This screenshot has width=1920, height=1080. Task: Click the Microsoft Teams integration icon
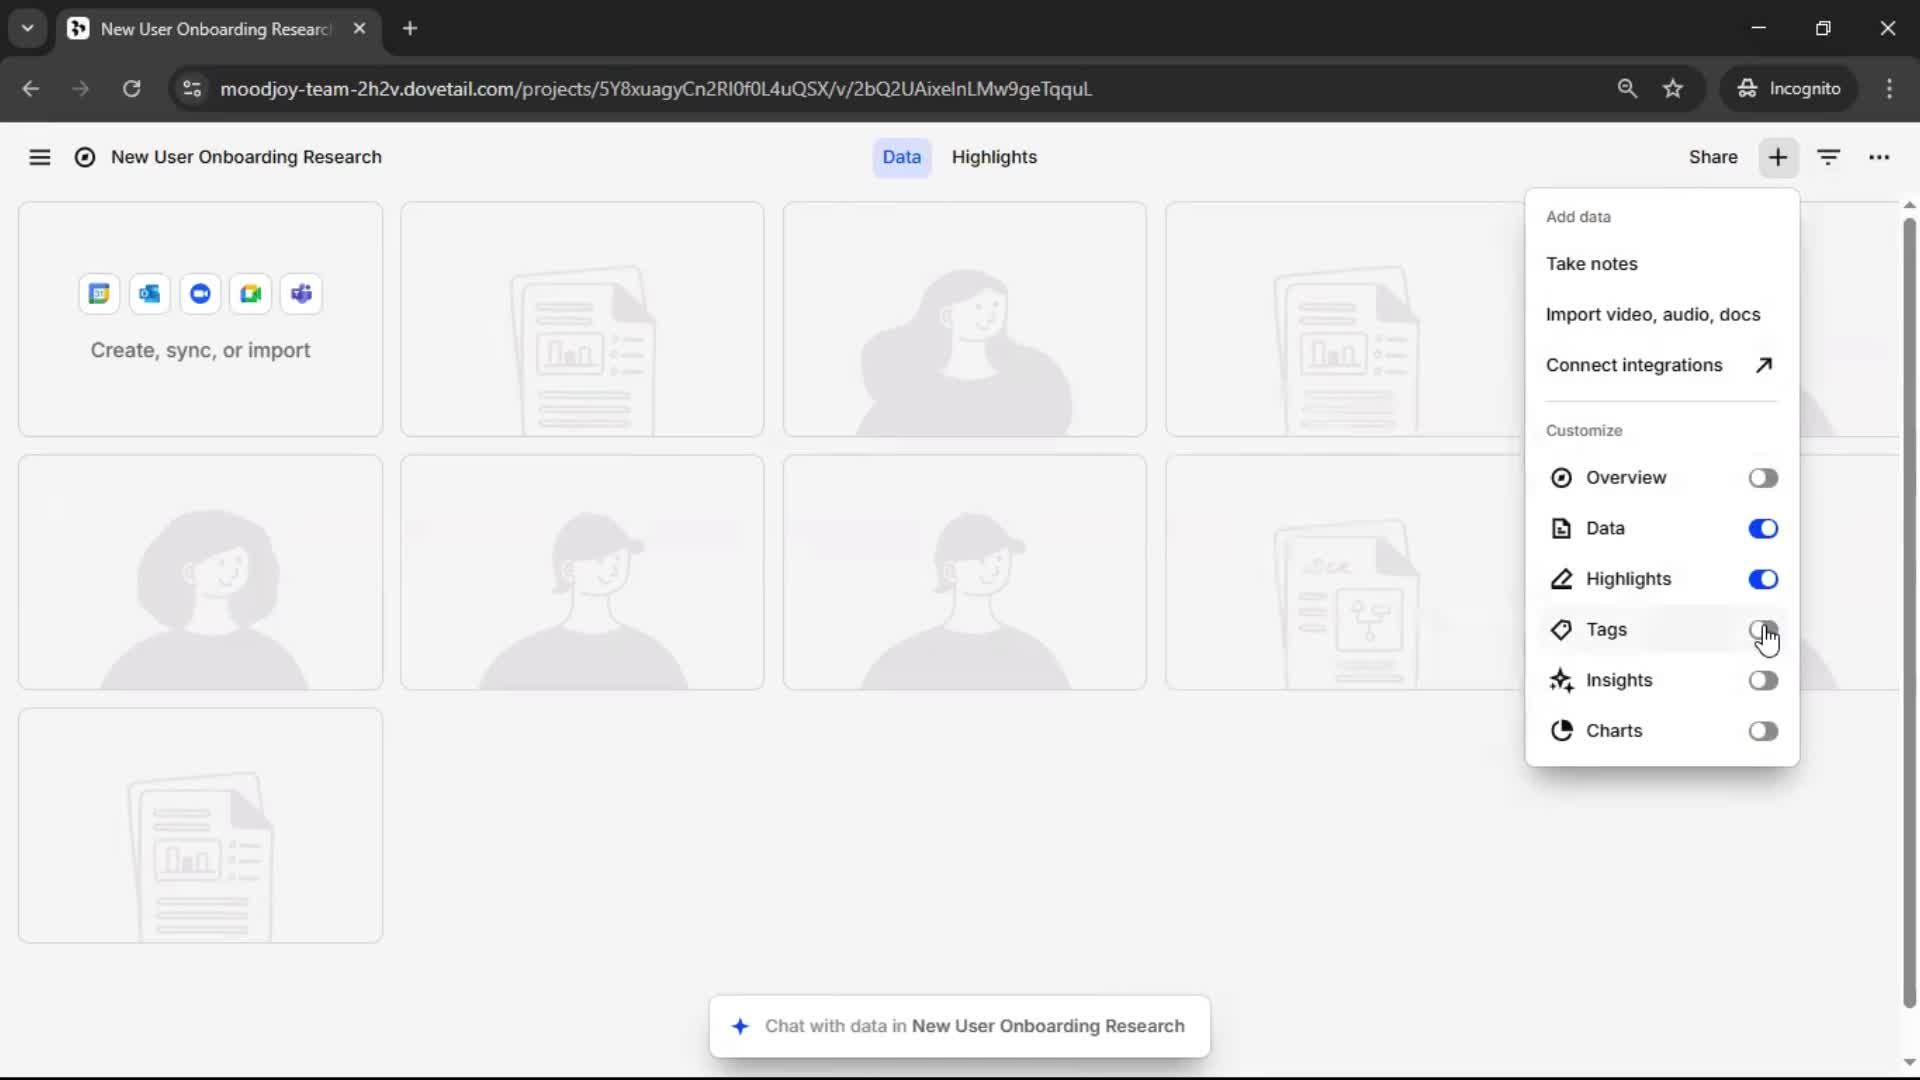(301, 294)
